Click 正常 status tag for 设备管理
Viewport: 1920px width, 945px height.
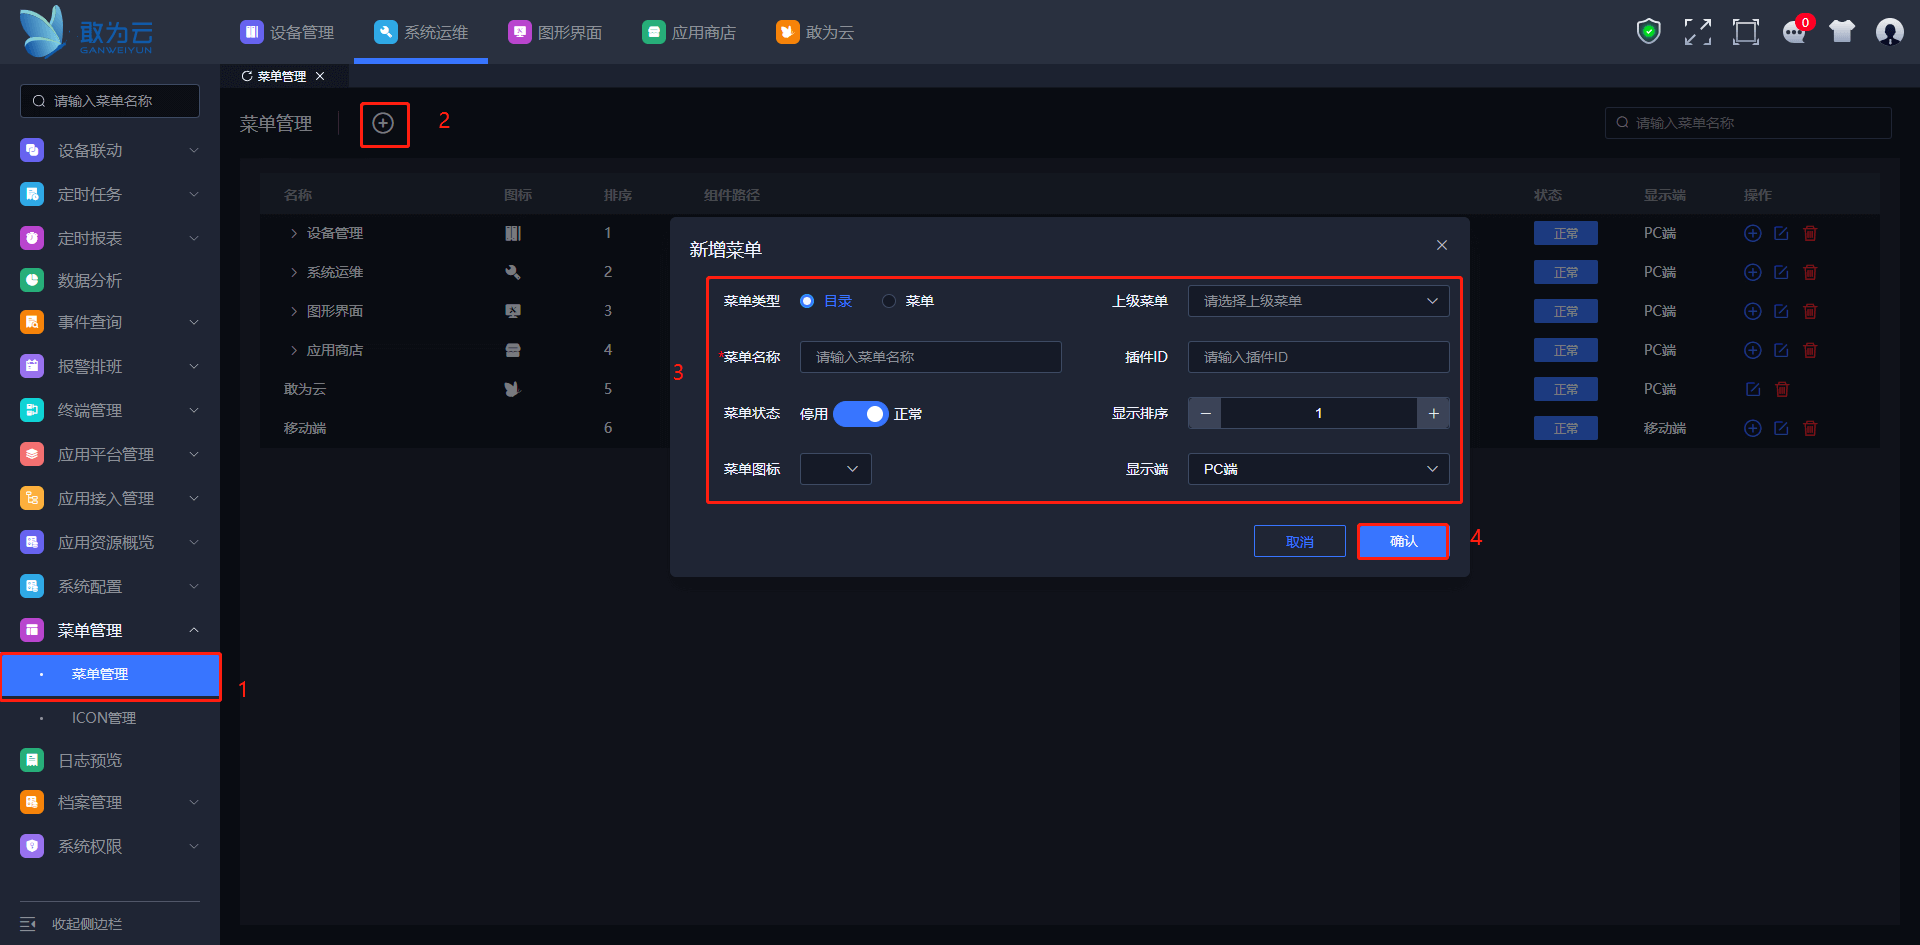tap(1566, 233)
